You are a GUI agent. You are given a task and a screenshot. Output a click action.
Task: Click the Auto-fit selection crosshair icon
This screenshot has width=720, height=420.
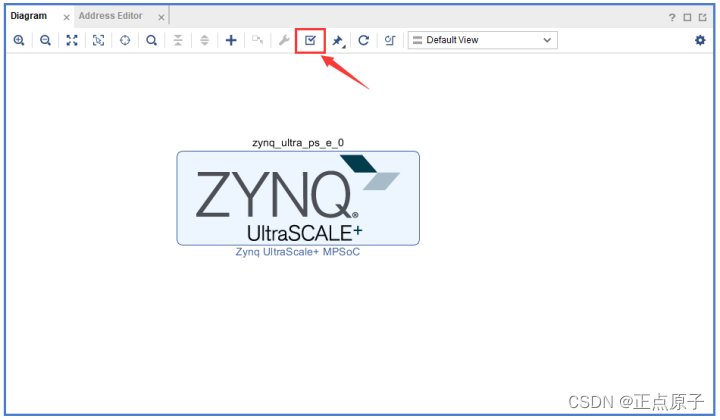click(x=125, y=40)
